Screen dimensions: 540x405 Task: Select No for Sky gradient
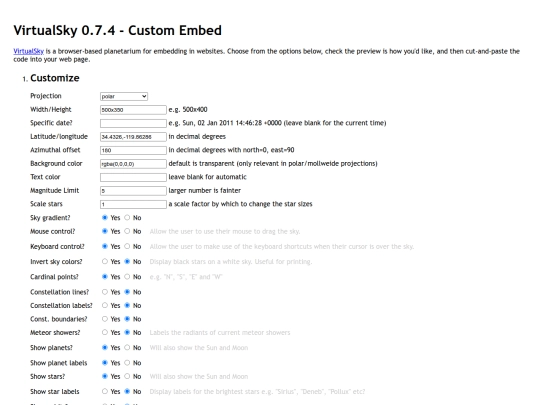[127, 218]
